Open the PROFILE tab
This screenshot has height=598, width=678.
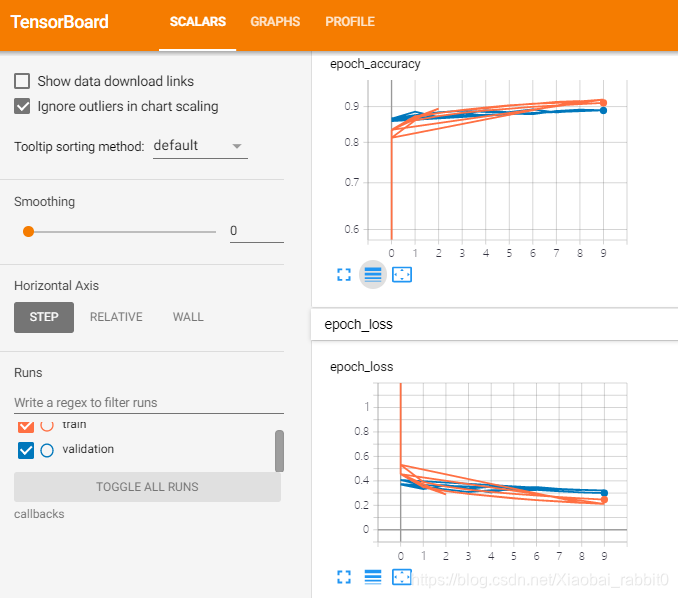pyautogui.click(x=350, y=22)
